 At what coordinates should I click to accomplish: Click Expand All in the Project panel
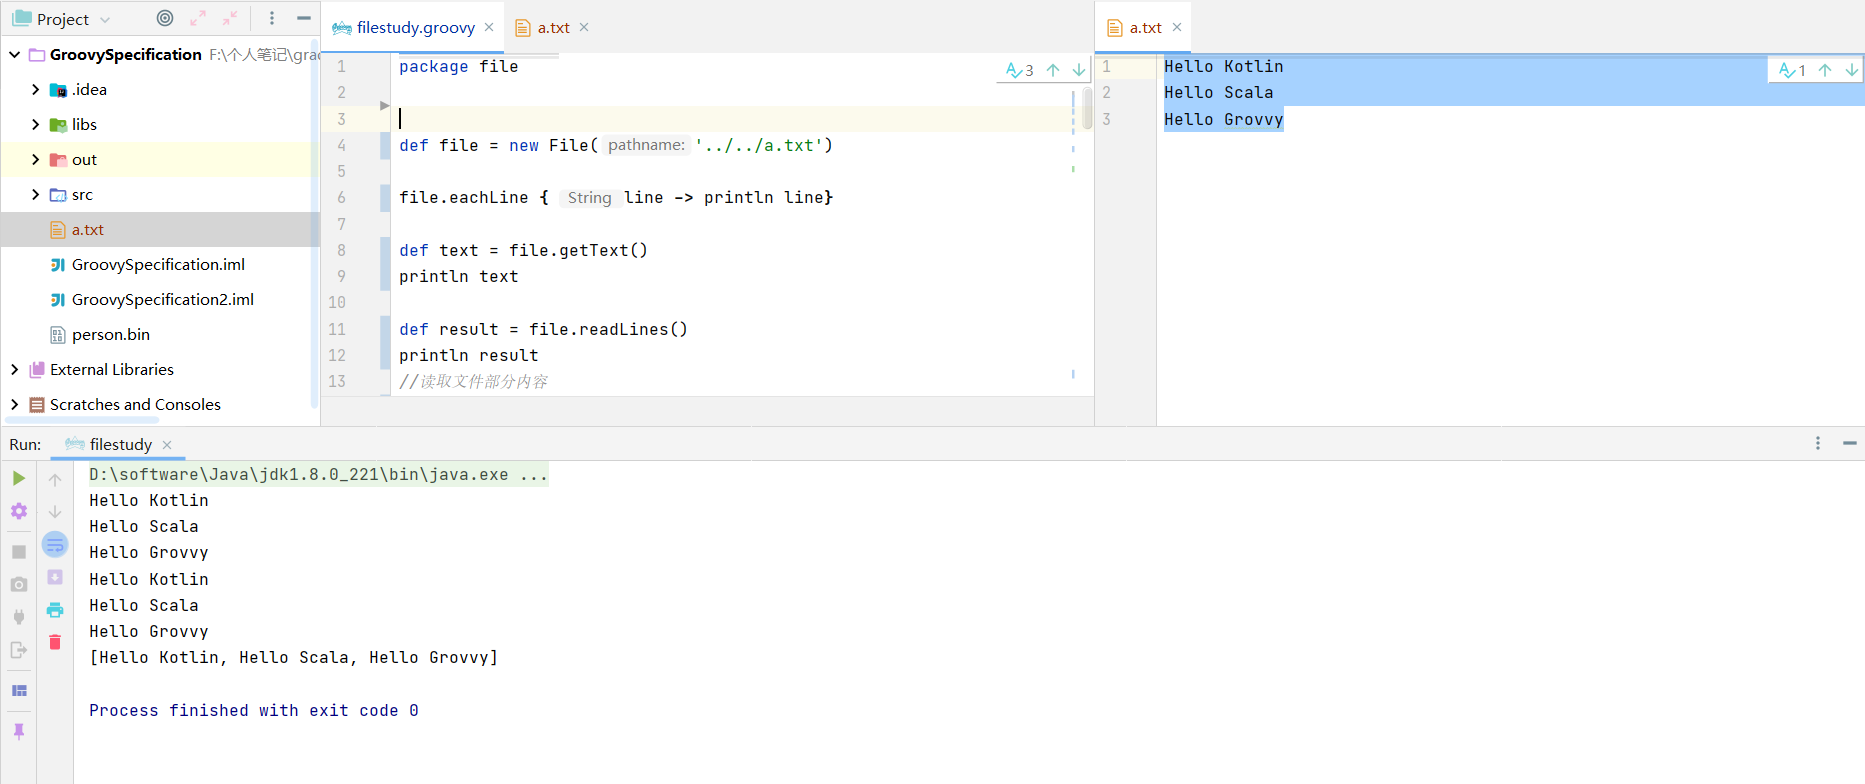[x=198, y=18]
